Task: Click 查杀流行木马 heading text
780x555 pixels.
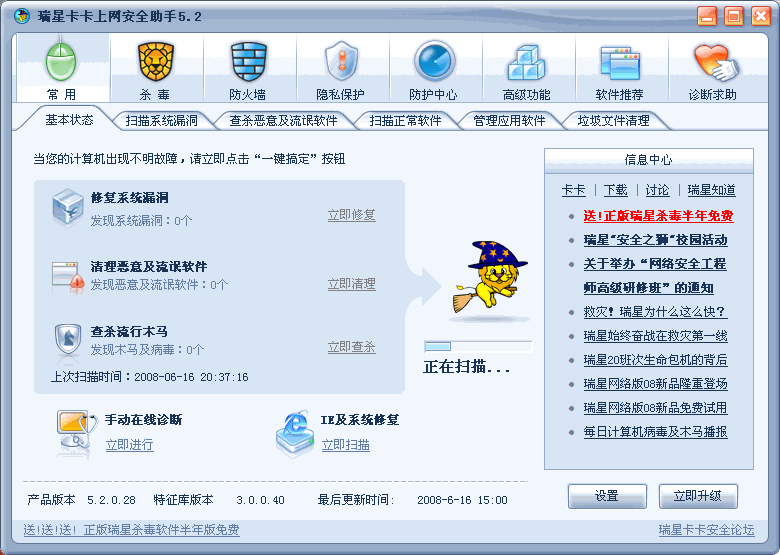Action: pyautogui.click(x=129, y=331)
